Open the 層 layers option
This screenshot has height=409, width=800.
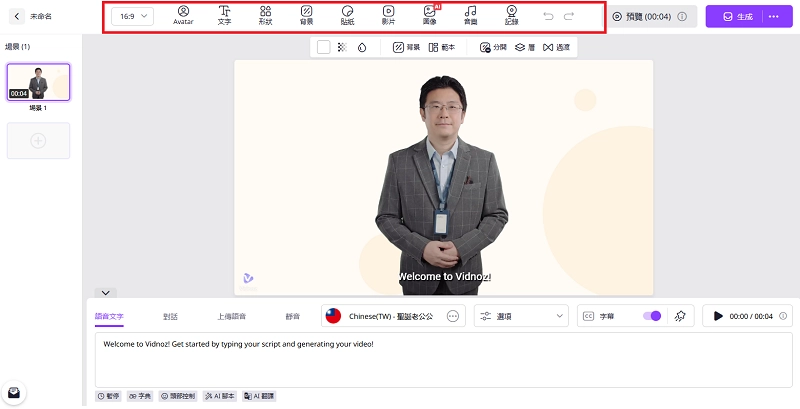pyautogui.click(x=524, y=47)
